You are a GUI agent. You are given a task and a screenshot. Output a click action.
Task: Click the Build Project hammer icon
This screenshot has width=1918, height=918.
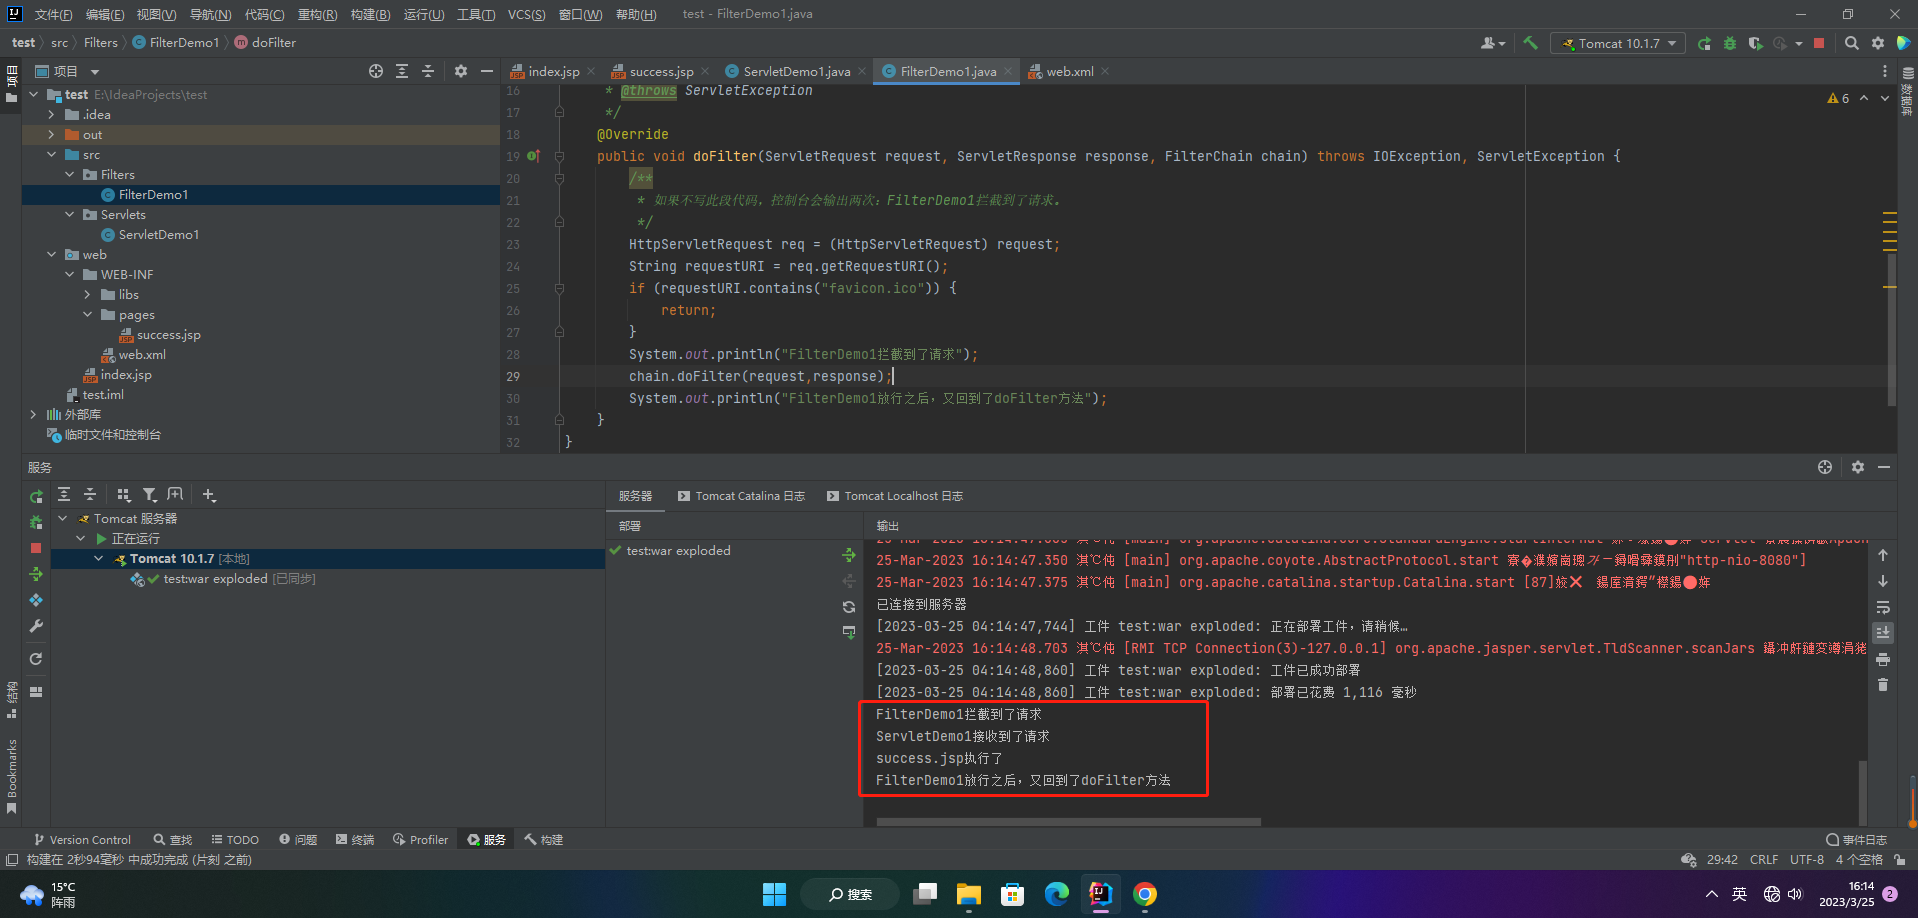click(x=1530, y=43)
